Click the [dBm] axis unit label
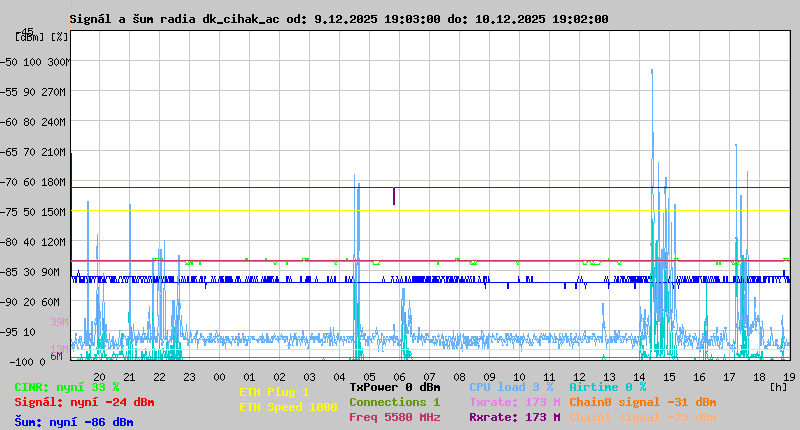This screenshot has width=800, height=430. (29, 37)
